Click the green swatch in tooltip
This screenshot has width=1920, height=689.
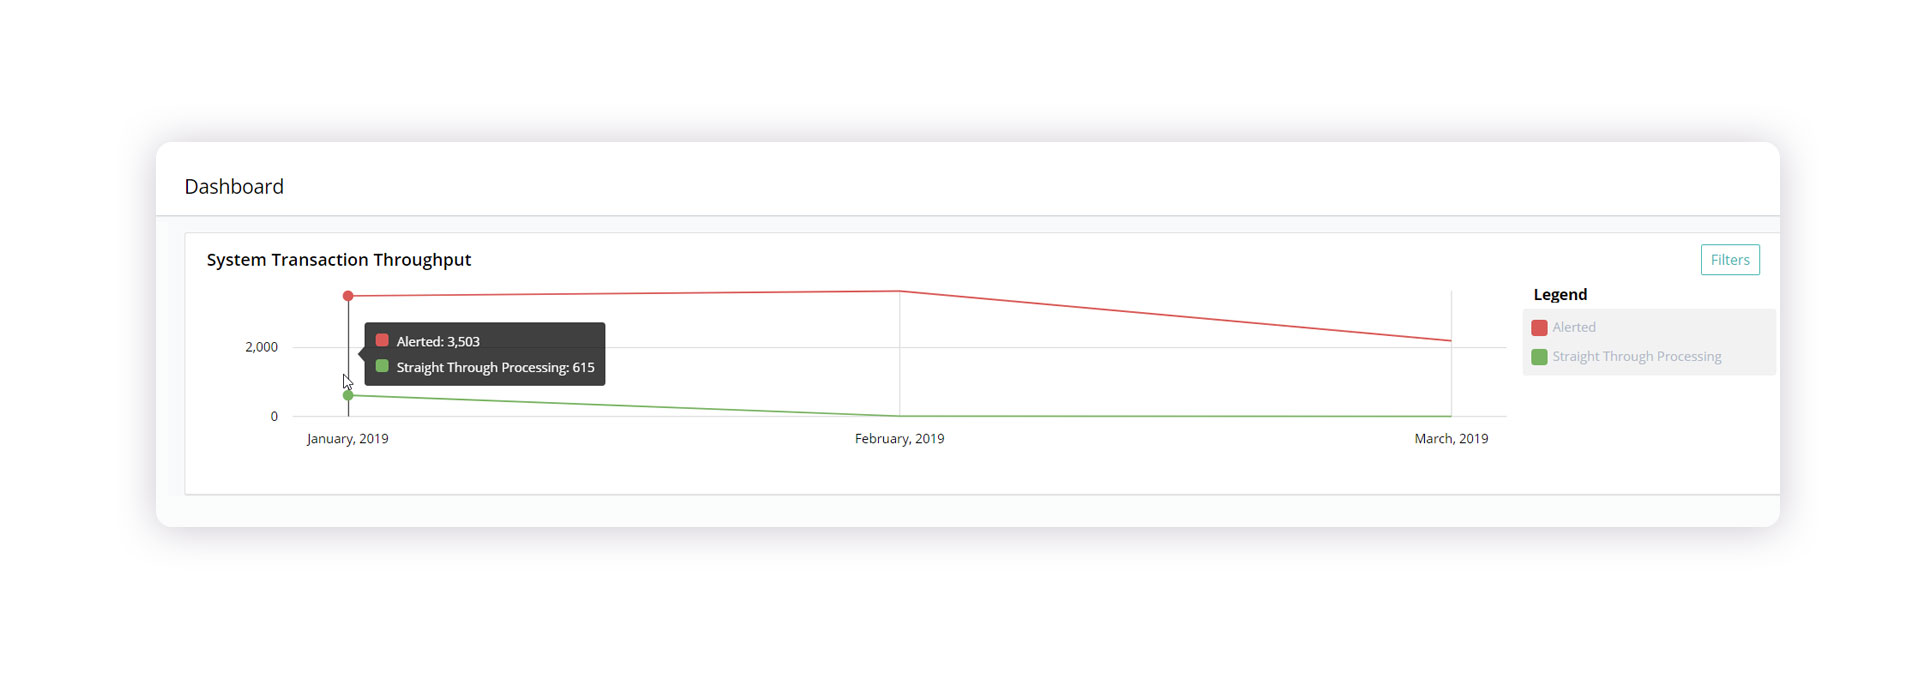(382, 367)
